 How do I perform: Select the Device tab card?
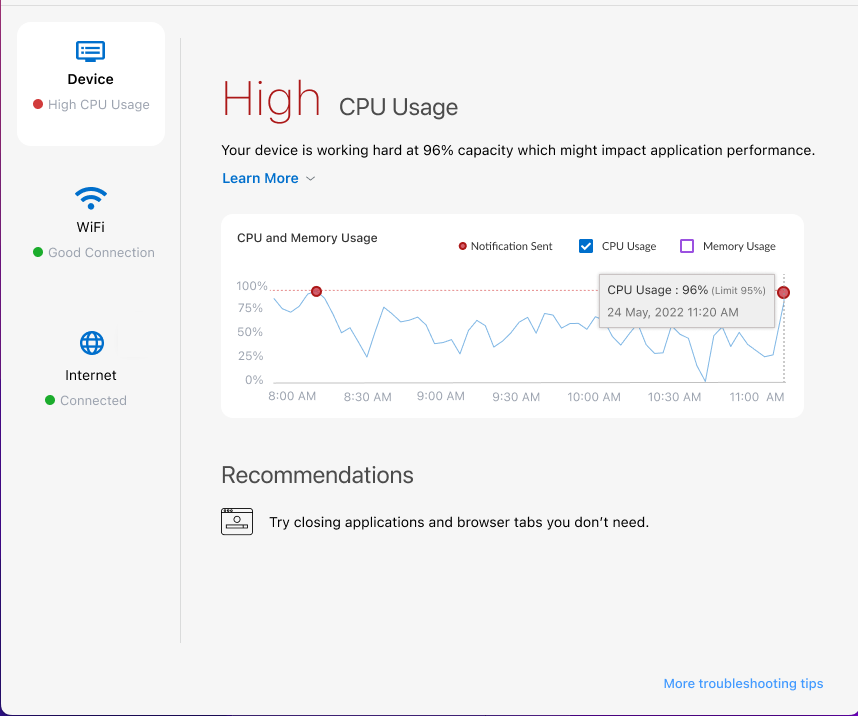[91, 84]
